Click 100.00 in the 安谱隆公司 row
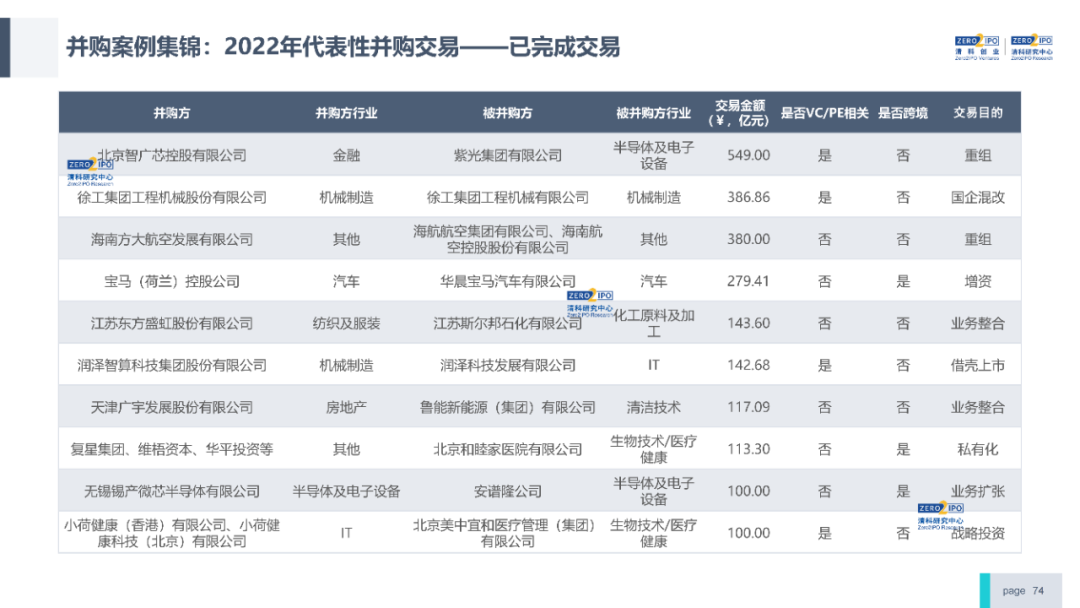The image size is (1080, 608). coord(749,492)
